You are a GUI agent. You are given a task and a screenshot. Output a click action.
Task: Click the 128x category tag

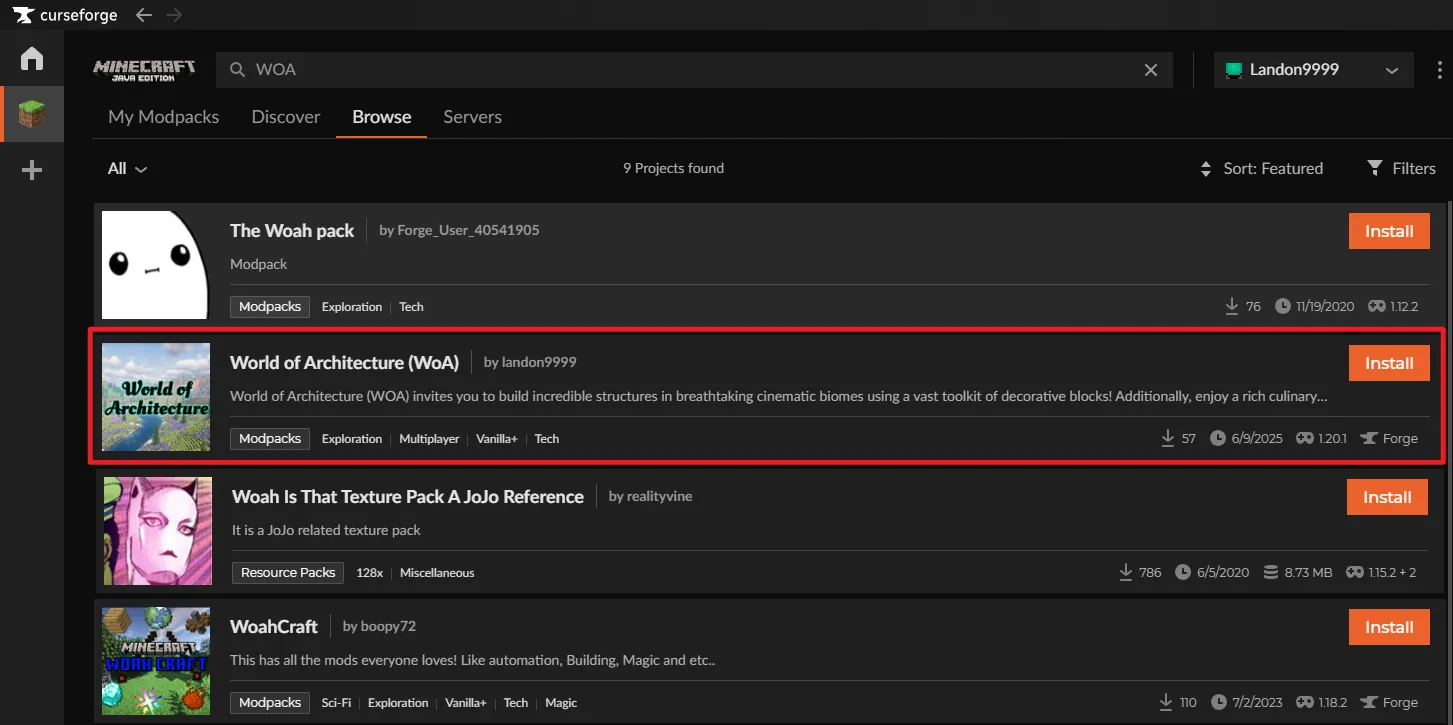coord(370,573)
